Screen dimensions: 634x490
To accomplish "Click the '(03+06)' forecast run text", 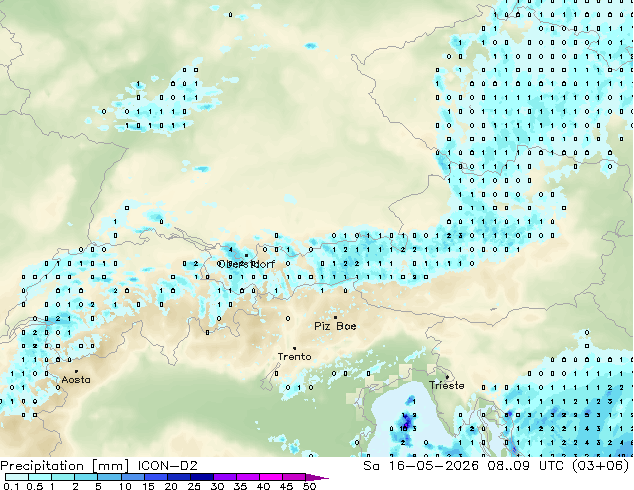I will click(600, 466).
